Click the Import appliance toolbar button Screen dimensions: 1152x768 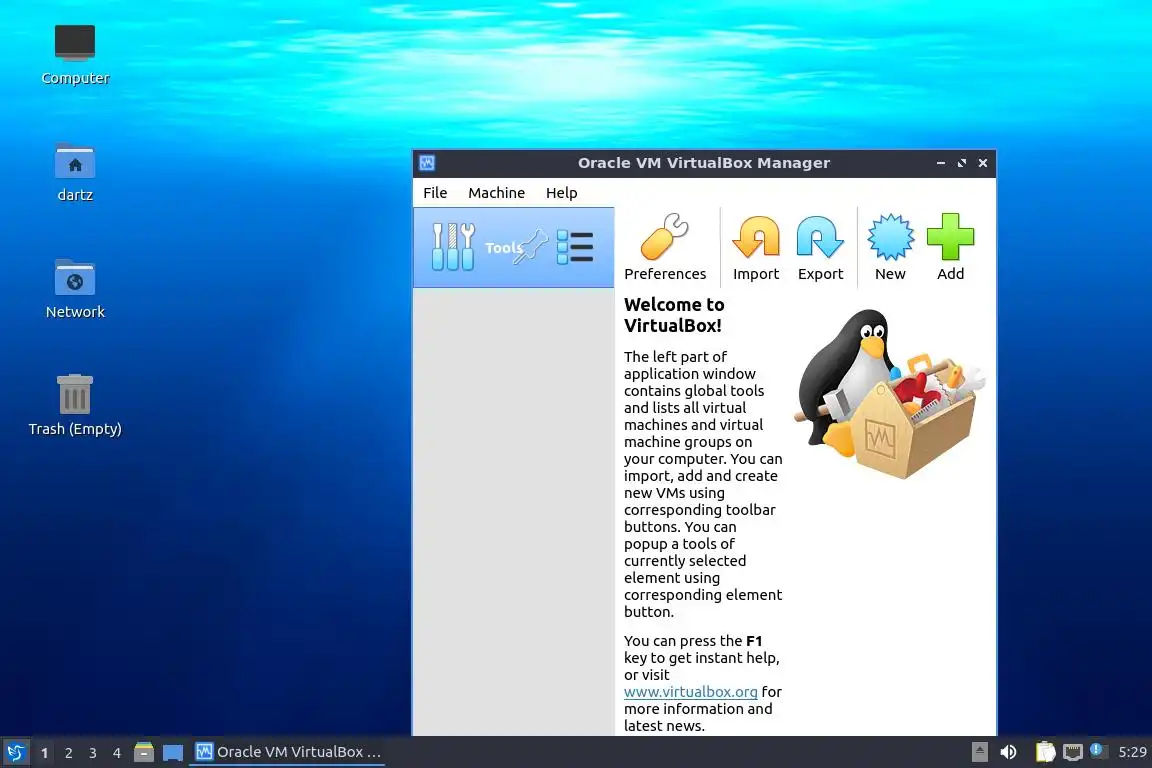click(756, 247)
